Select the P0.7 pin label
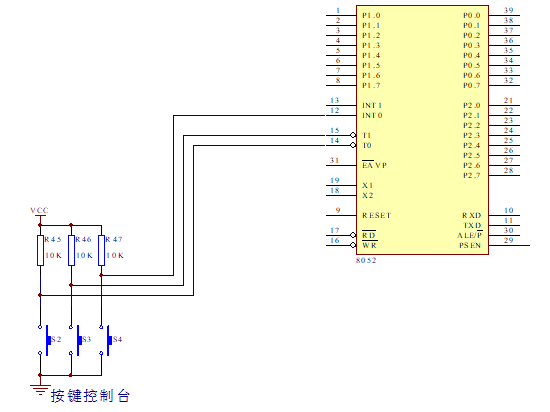Viewport: 550px width, 412px height. [471, 85]
